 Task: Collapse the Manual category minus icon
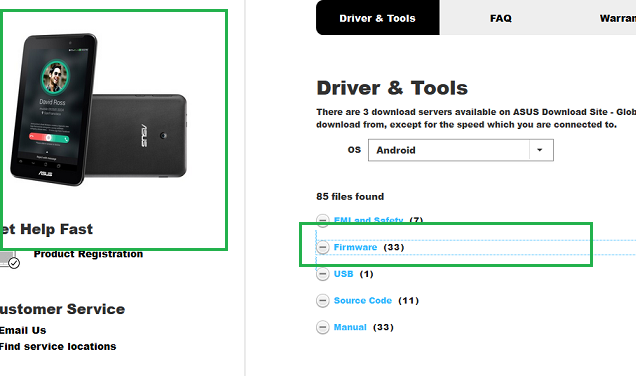(322, 327)
